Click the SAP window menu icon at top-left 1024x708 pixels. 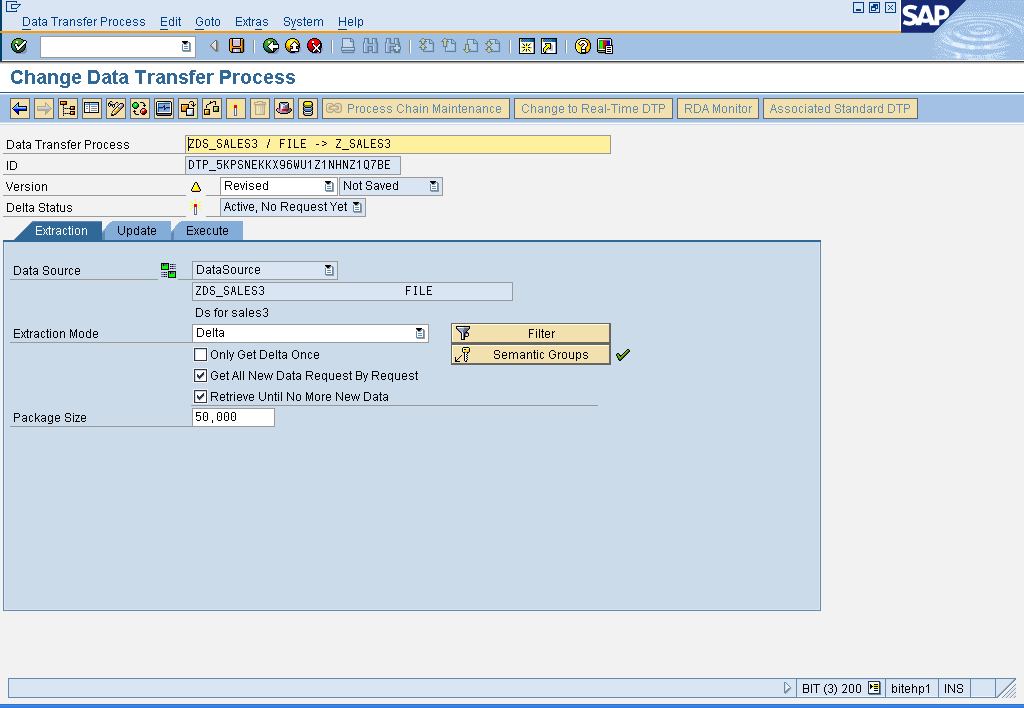click(x=12, y=7)
